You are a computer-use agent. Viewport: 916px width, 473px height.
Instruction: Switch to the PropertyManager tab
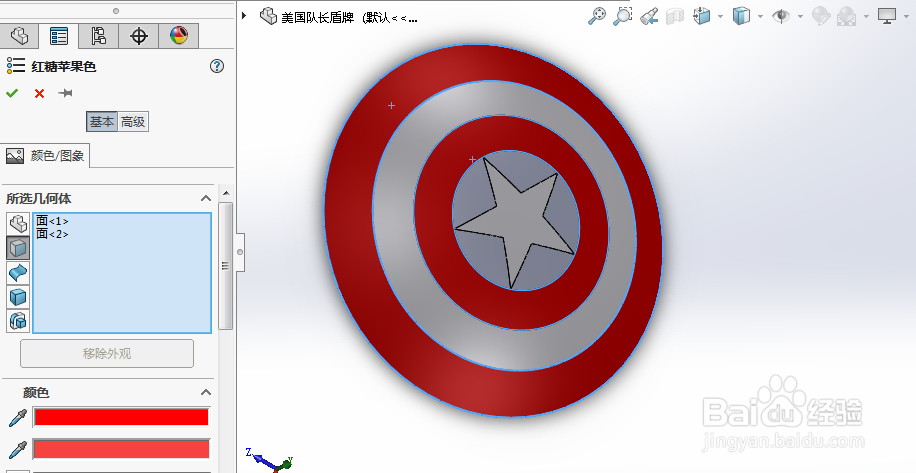click(x=58, y=36)
